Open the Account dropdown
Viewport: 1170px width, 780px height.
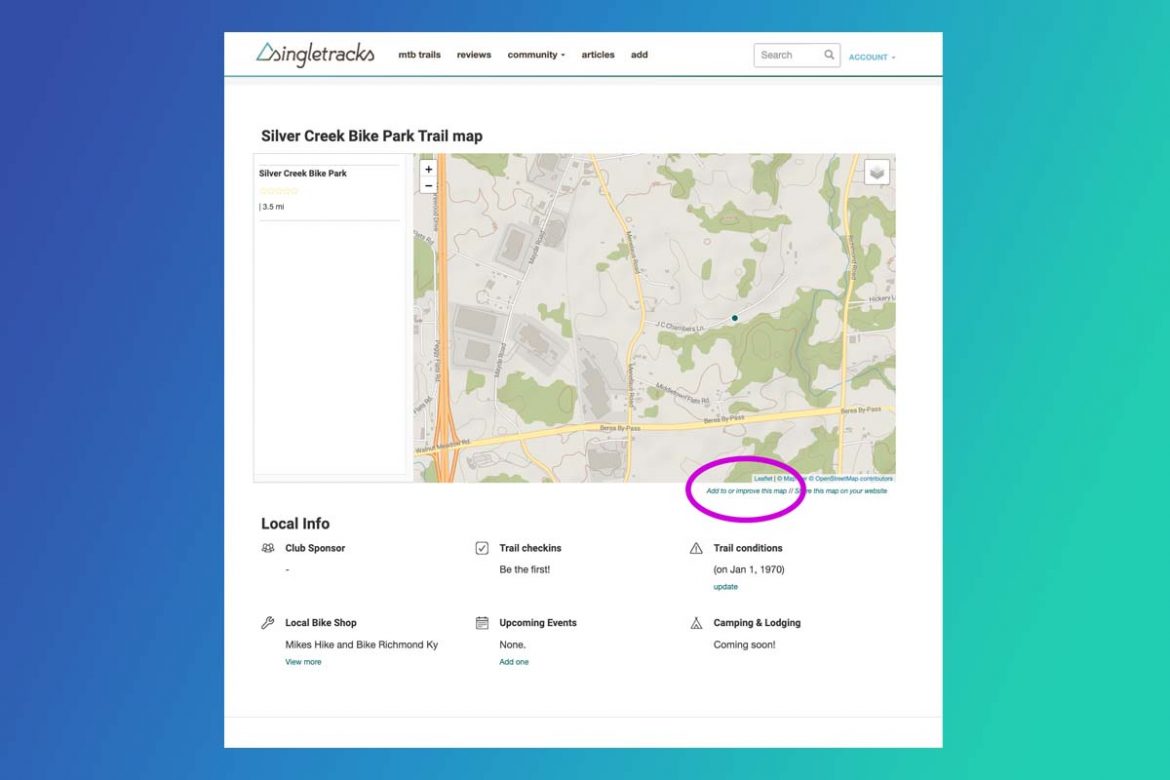[871, 57]
